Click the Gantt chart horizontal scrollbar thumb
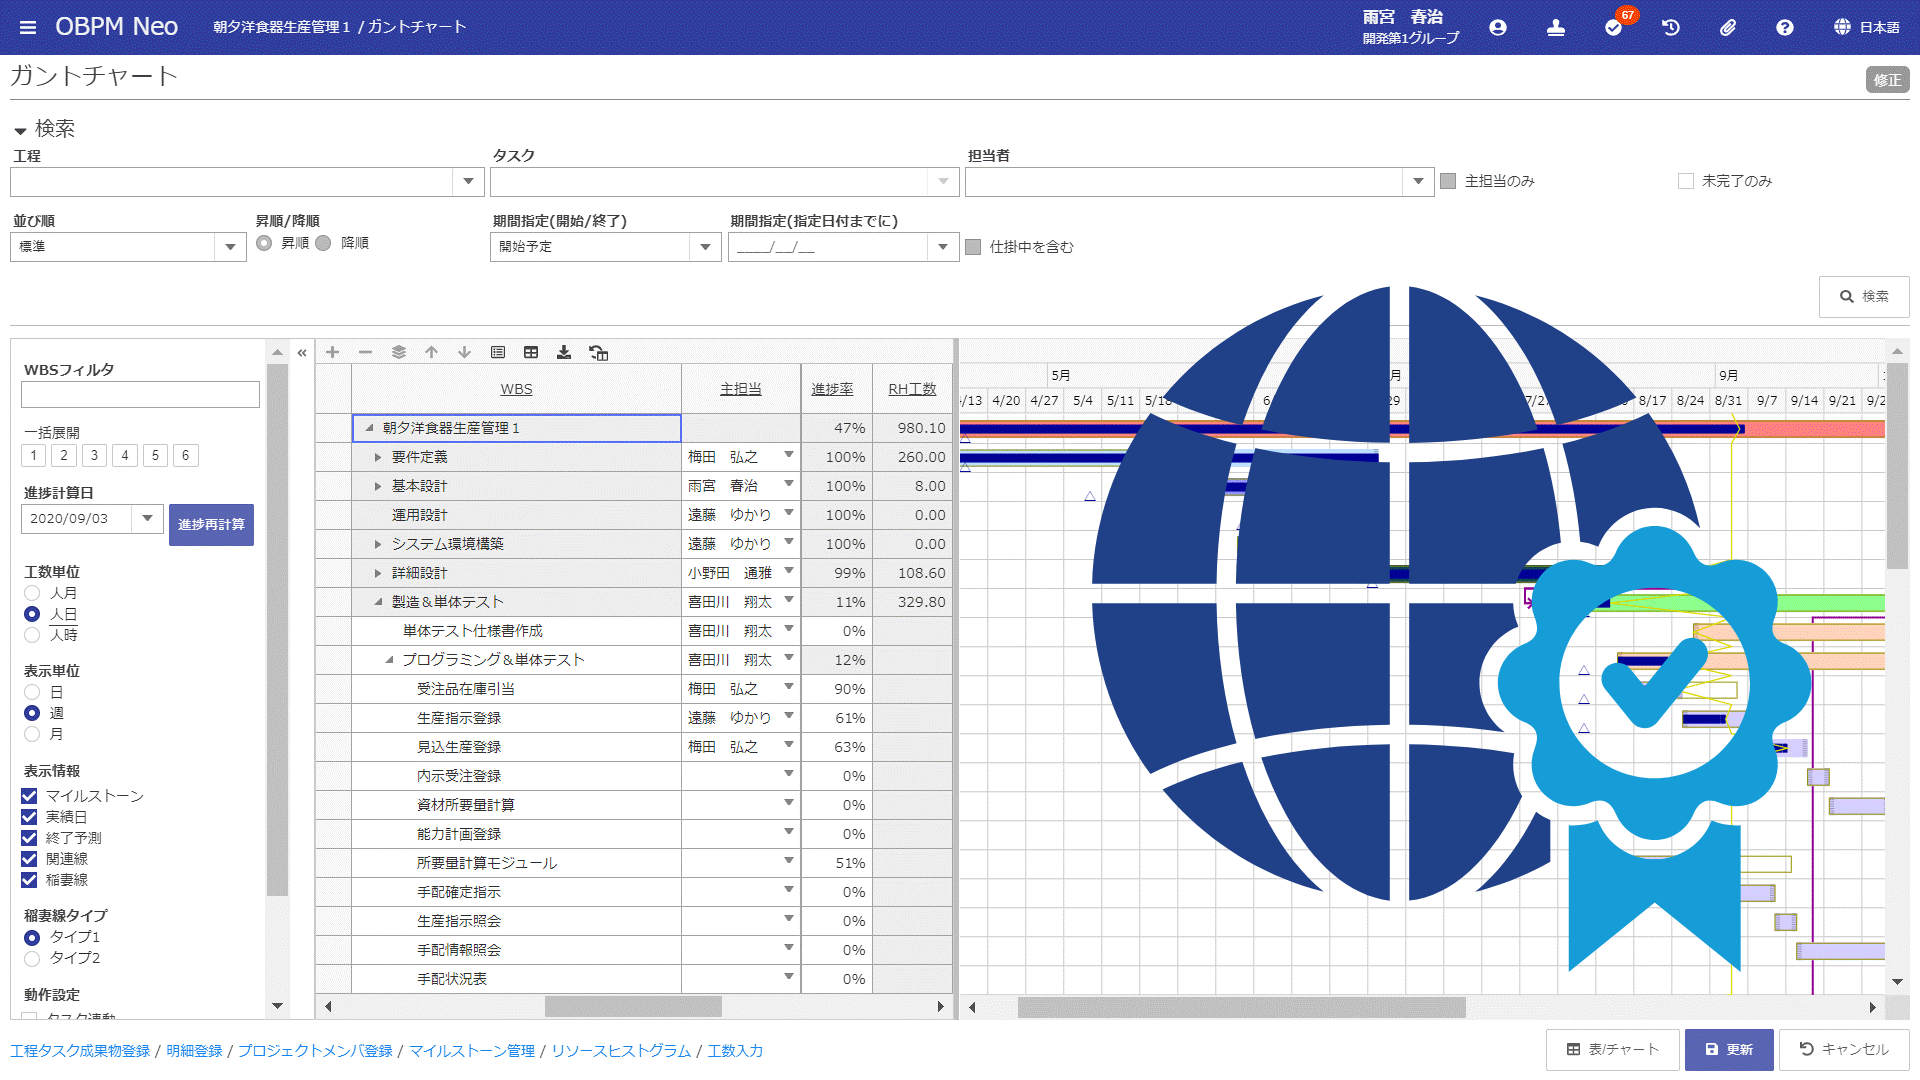Screen dimensions: 1920x1080 point(1240,1007)
